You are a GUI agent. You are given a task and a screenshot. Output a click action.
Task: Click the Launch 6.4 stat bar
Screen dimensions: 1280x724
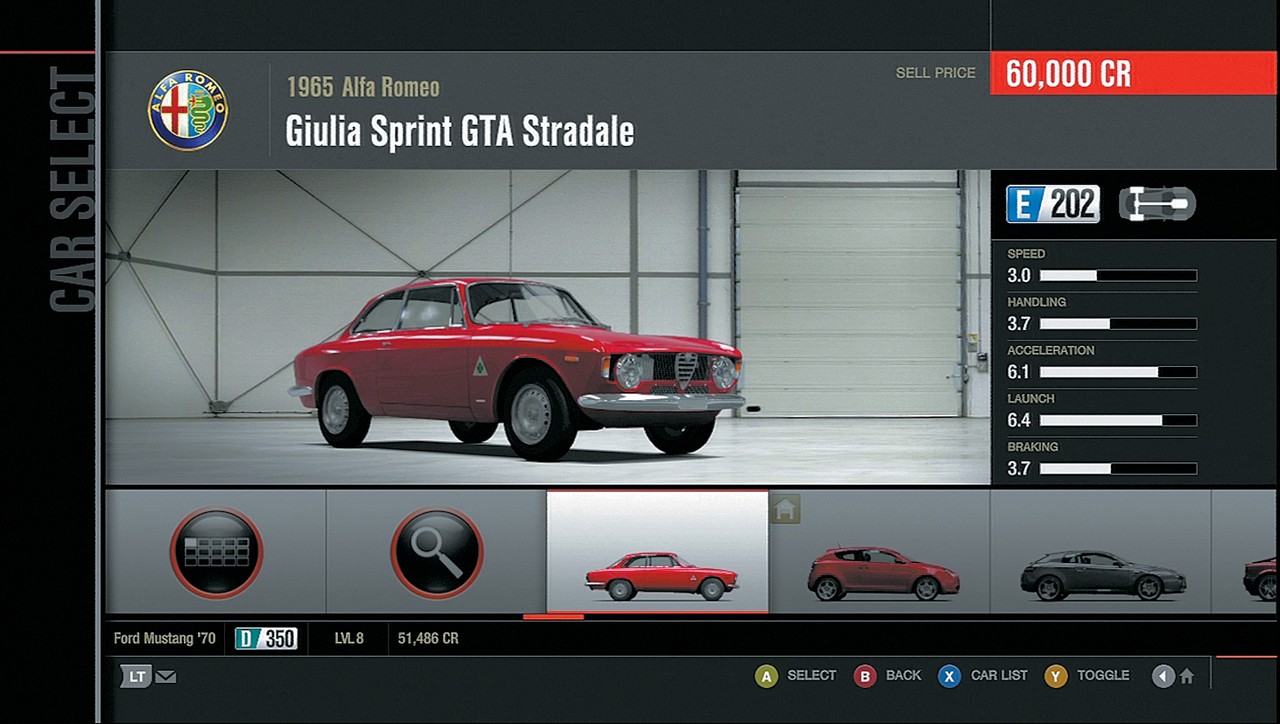[1118, 420]
